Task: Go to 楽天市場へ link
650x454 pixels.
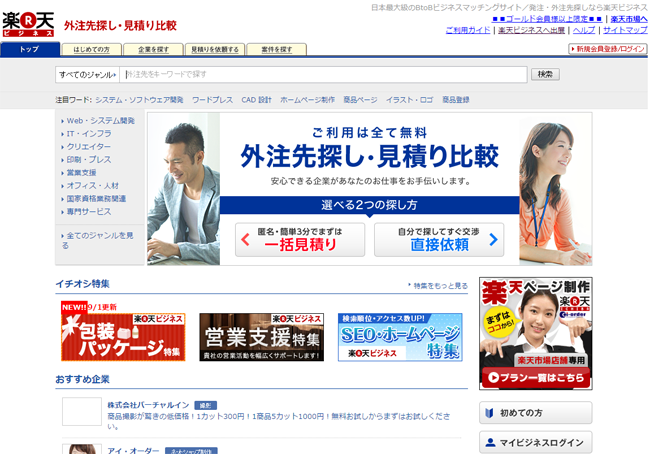Action: (x=628, y=19)
